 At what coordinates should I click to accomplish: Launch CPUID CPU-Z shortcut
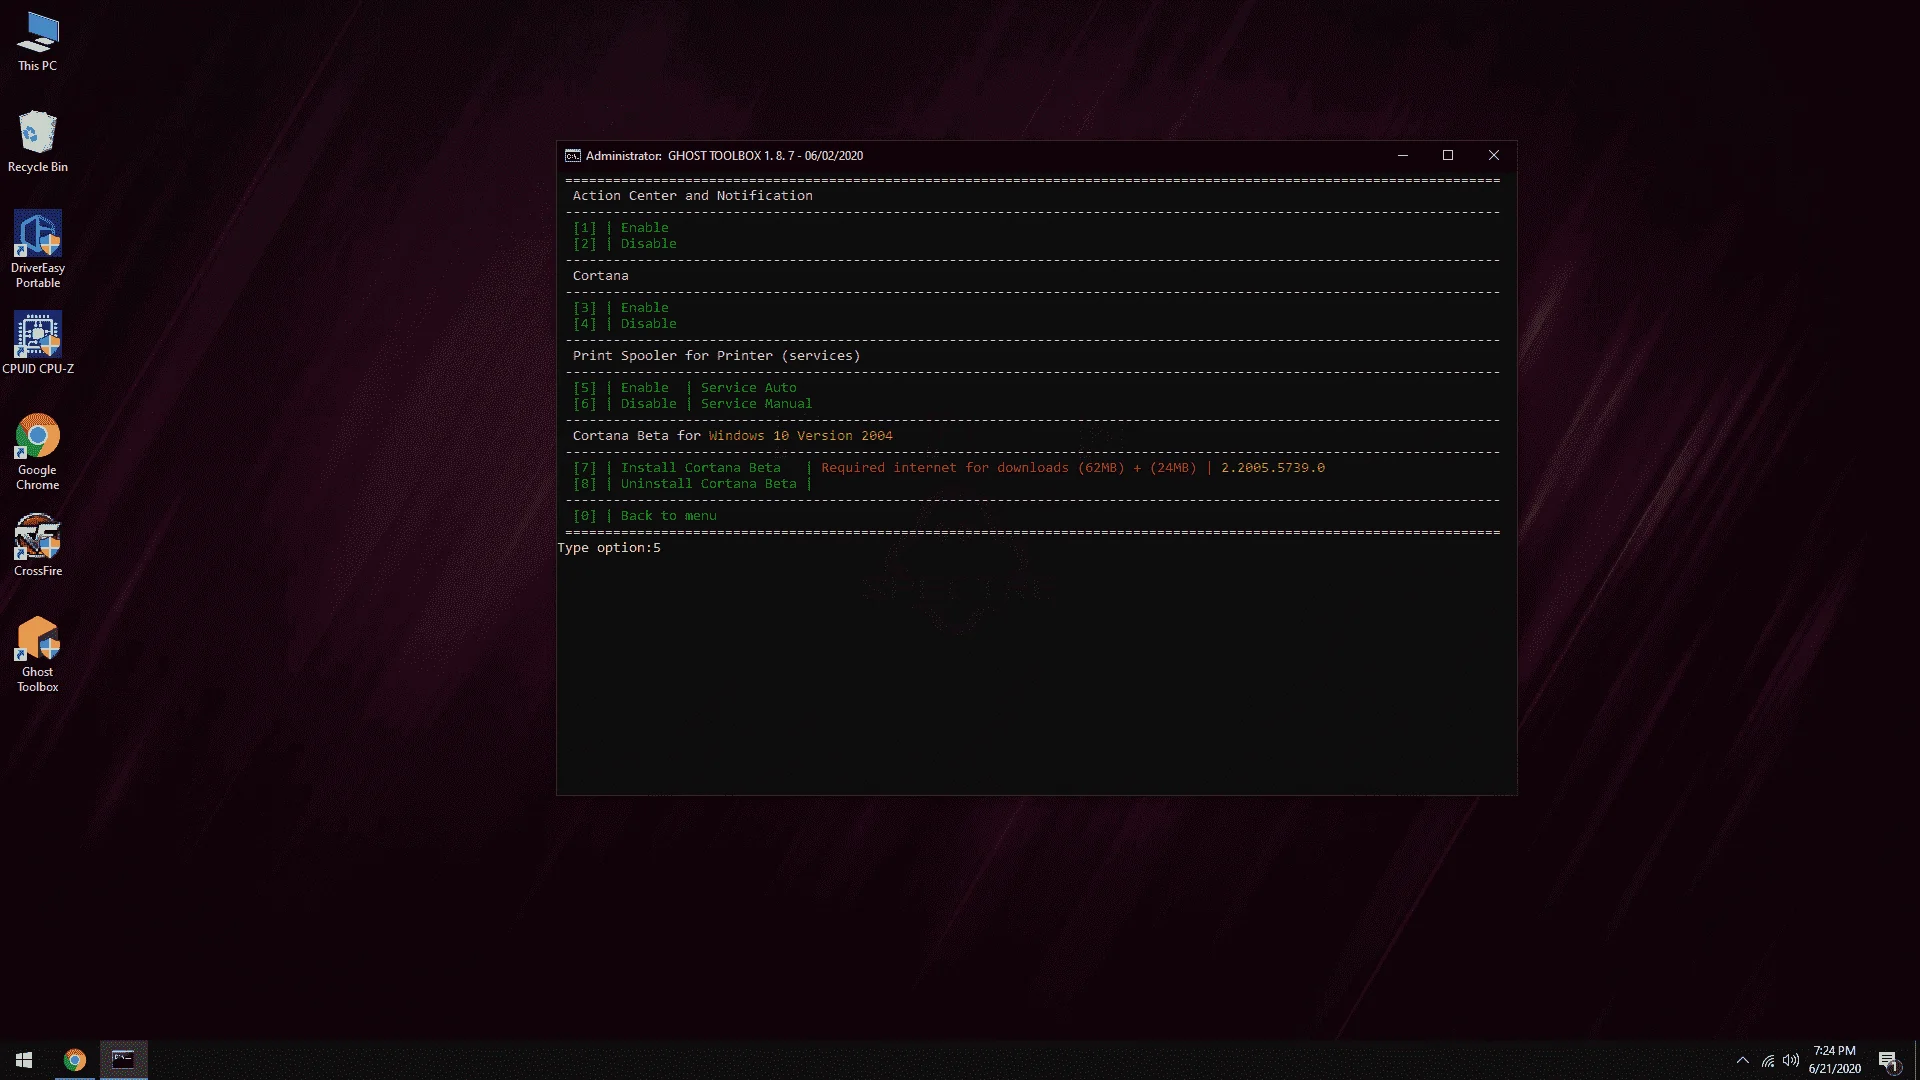click(x=38, y=343)
